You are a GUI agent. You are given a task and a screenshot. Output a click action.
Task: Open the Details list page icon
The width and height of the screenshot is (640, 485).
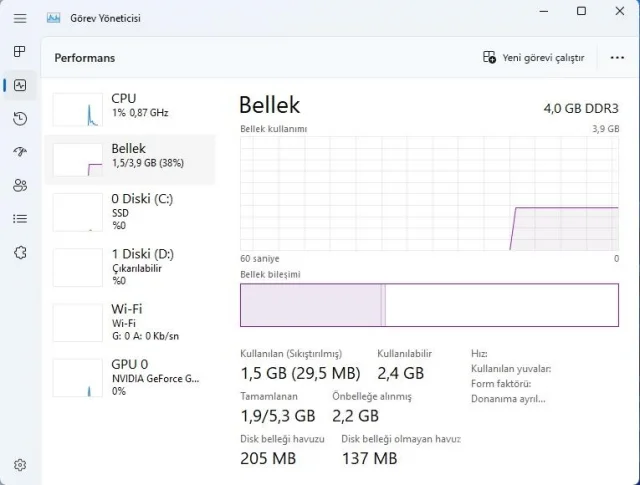click(20, 218)
